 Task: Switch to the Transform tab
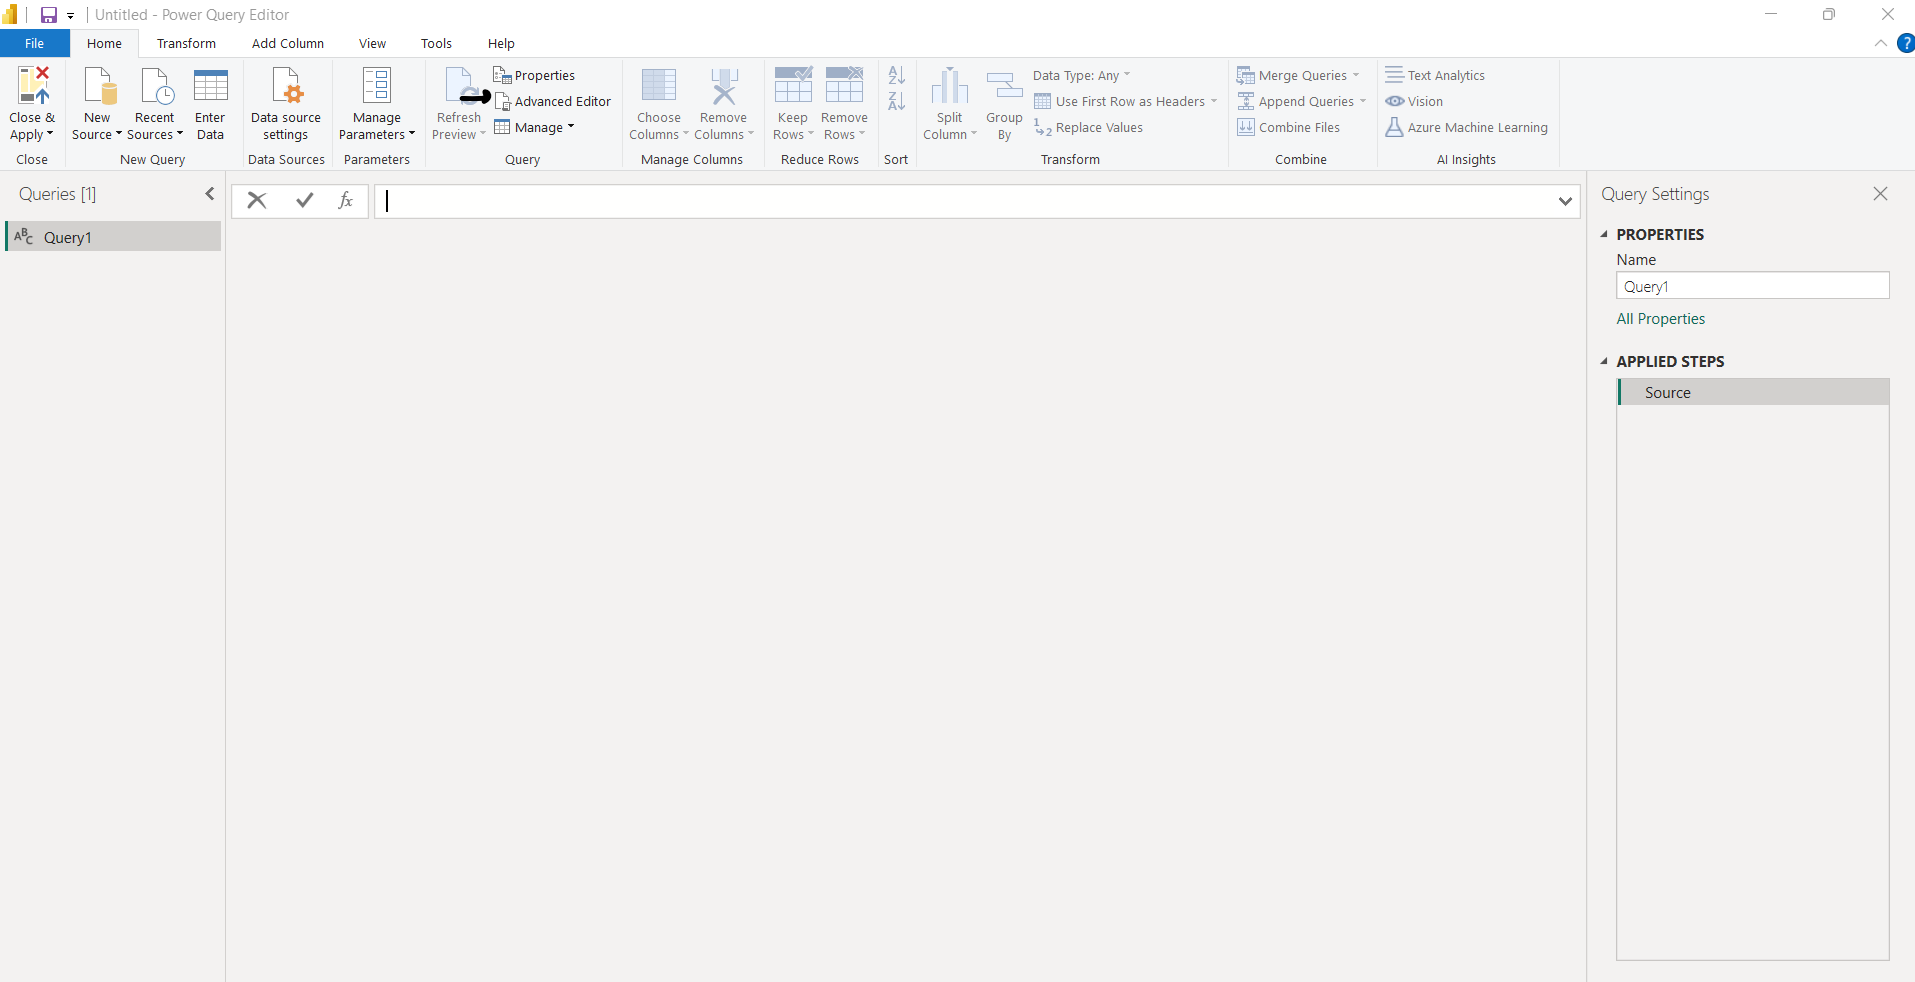click(x=186, y=43)
